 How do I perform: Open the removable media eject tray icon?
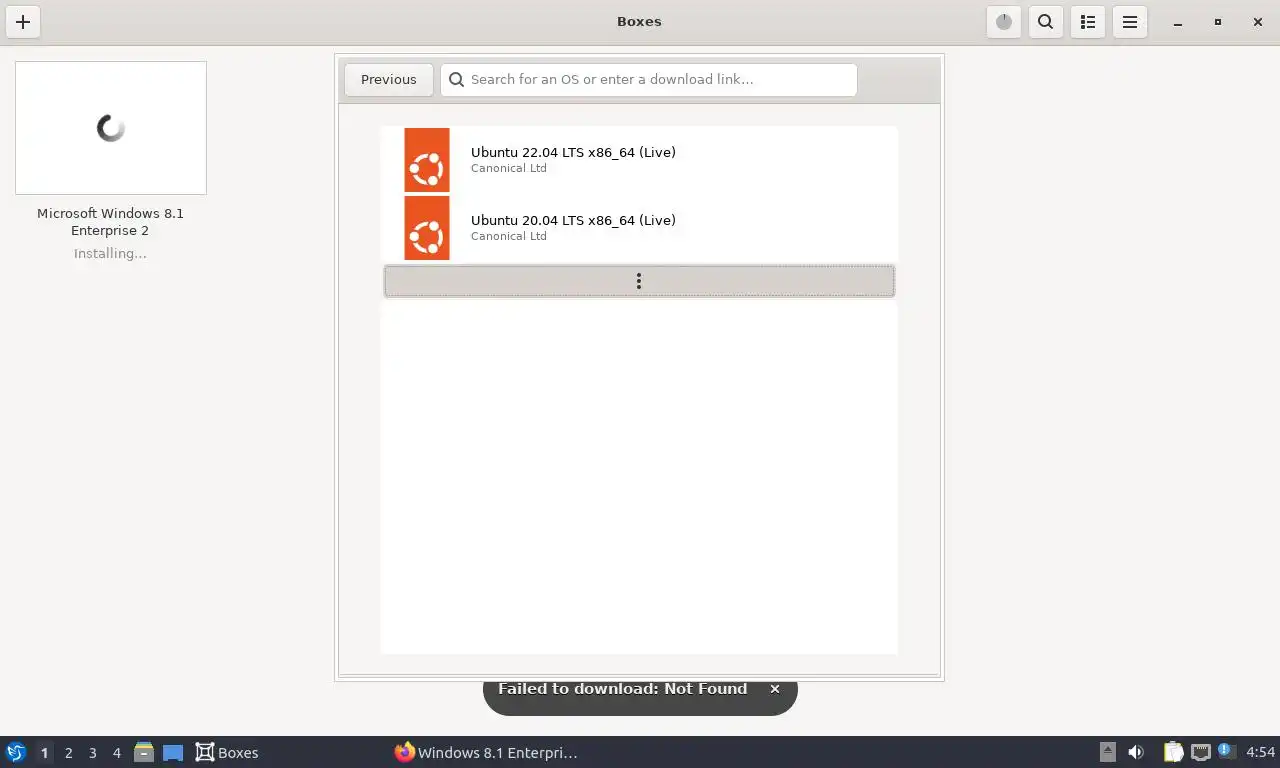(1107, 752)
